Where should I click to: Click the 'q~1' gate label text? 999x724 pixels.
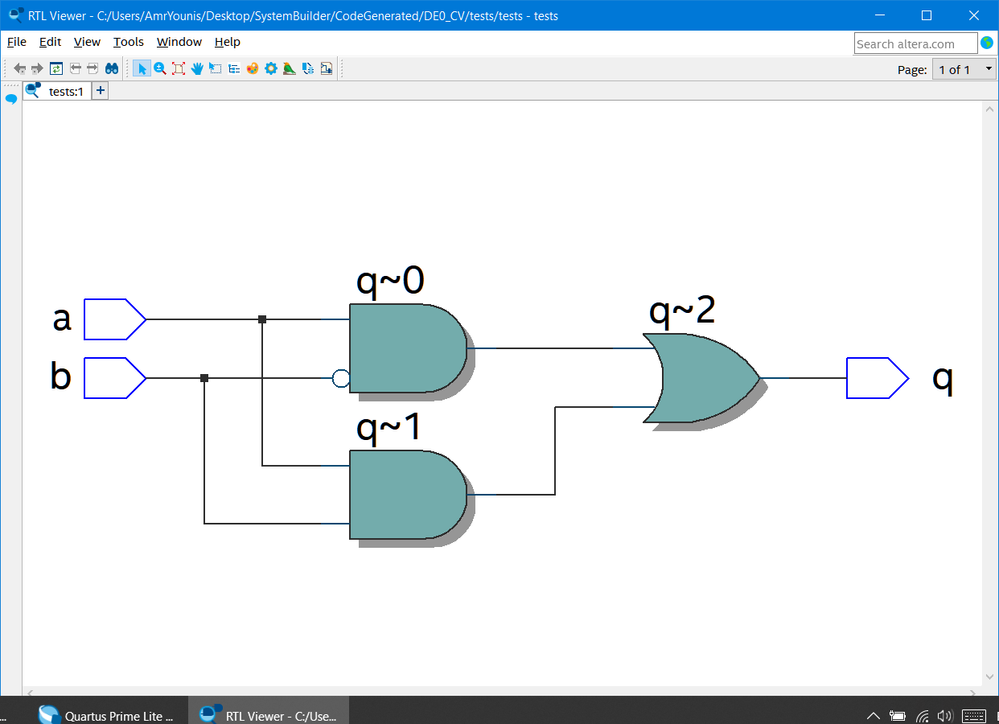(388, 427)
